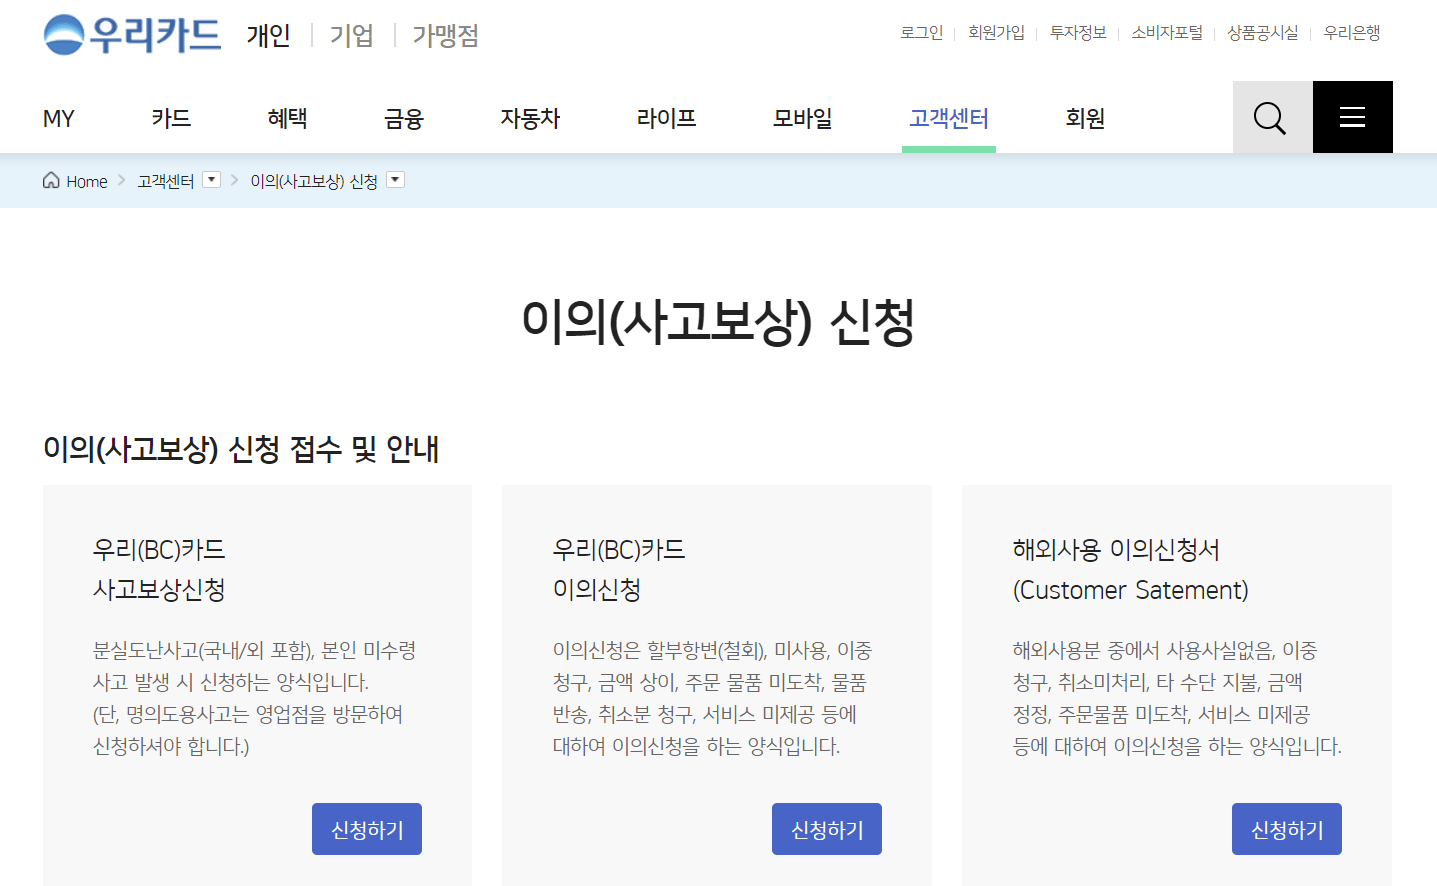Open the hamburger full menu icon
This screenshot has width=1437, height=886.
coord(1352,117)
